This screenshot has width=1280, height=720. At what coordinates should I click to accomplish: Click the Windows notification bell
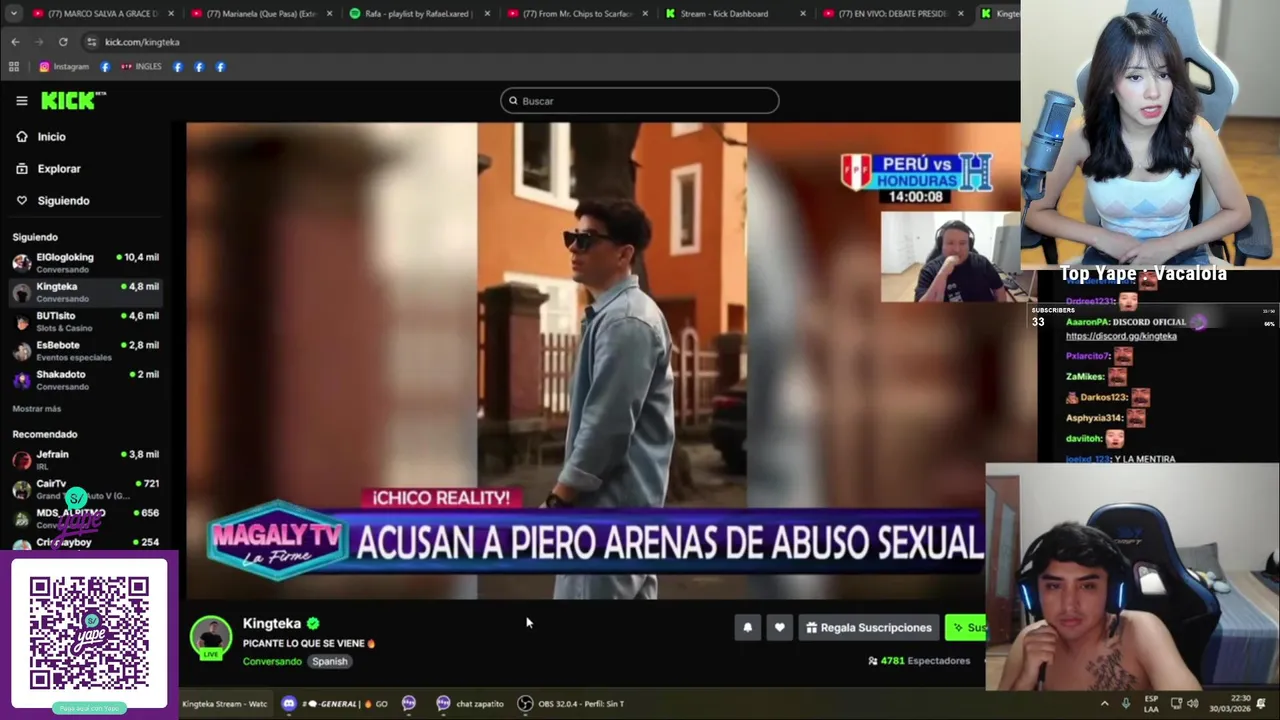1262,704
